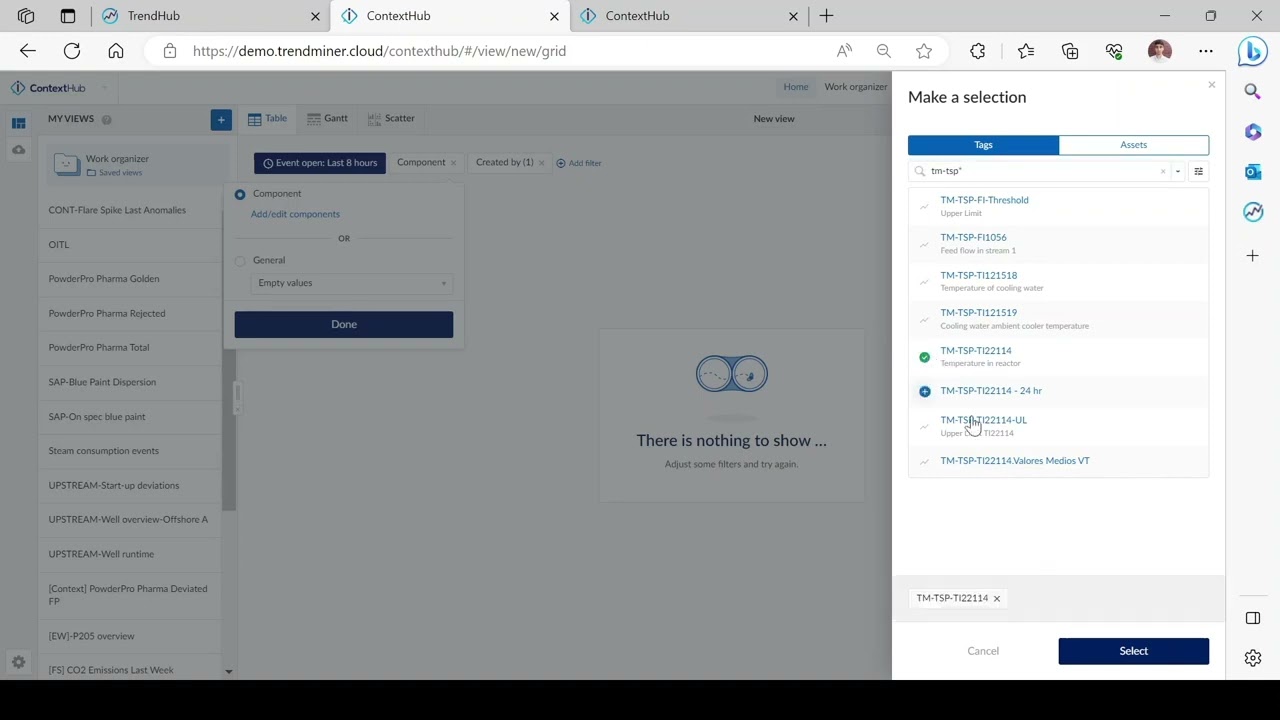Image resolution: width=1280 pixels, height=720 pixels.
Task: Add page to browser favorites star
Action: point(924,51)
